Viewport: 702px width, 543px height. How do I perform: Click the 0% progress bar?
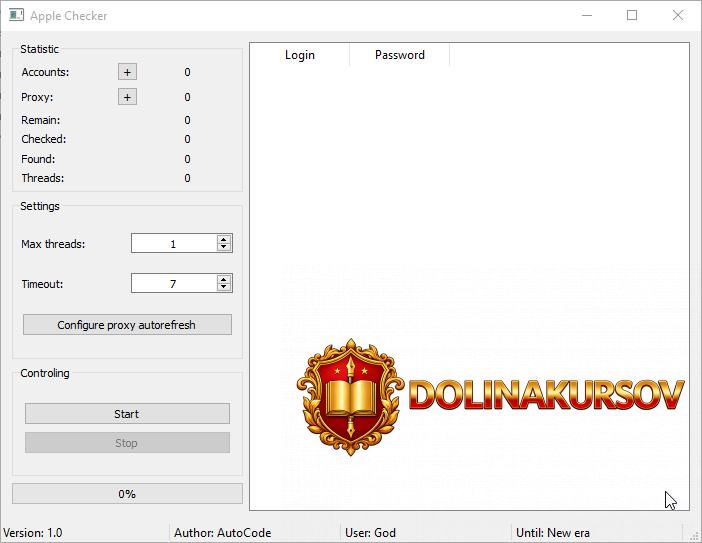127,493
